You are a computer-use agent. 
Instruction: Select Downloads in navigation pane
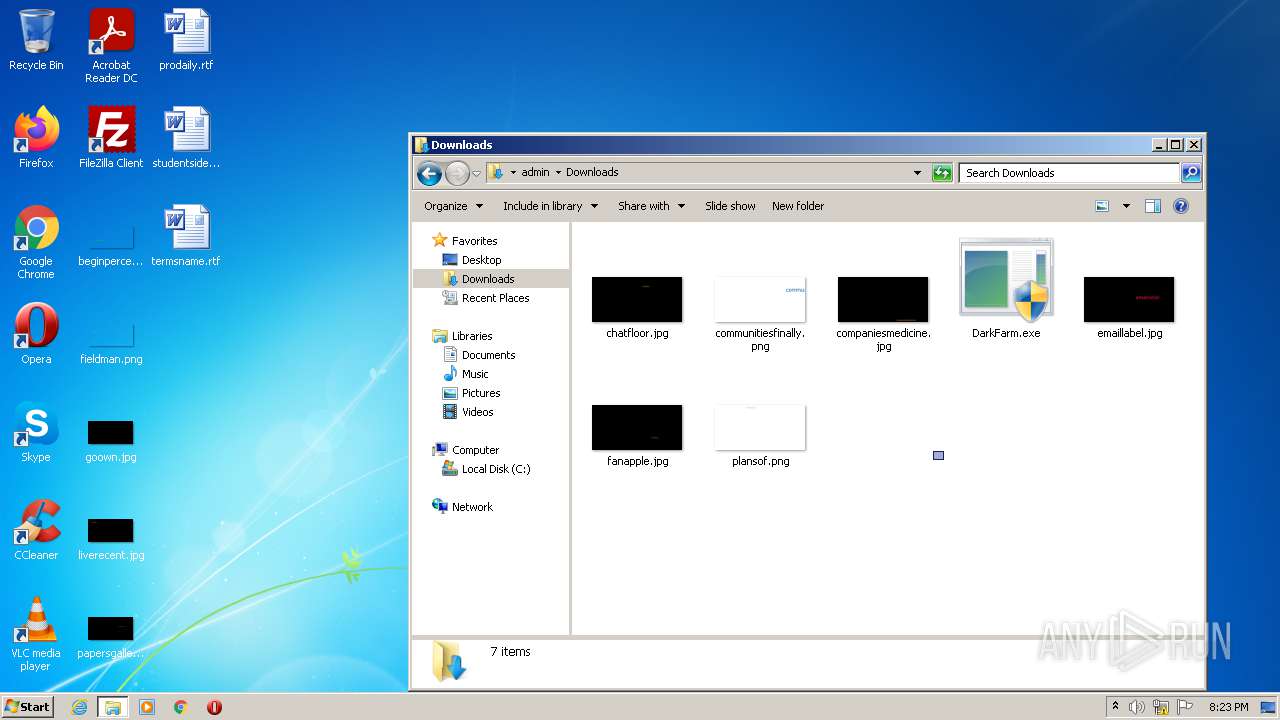[x=488, y=279]
